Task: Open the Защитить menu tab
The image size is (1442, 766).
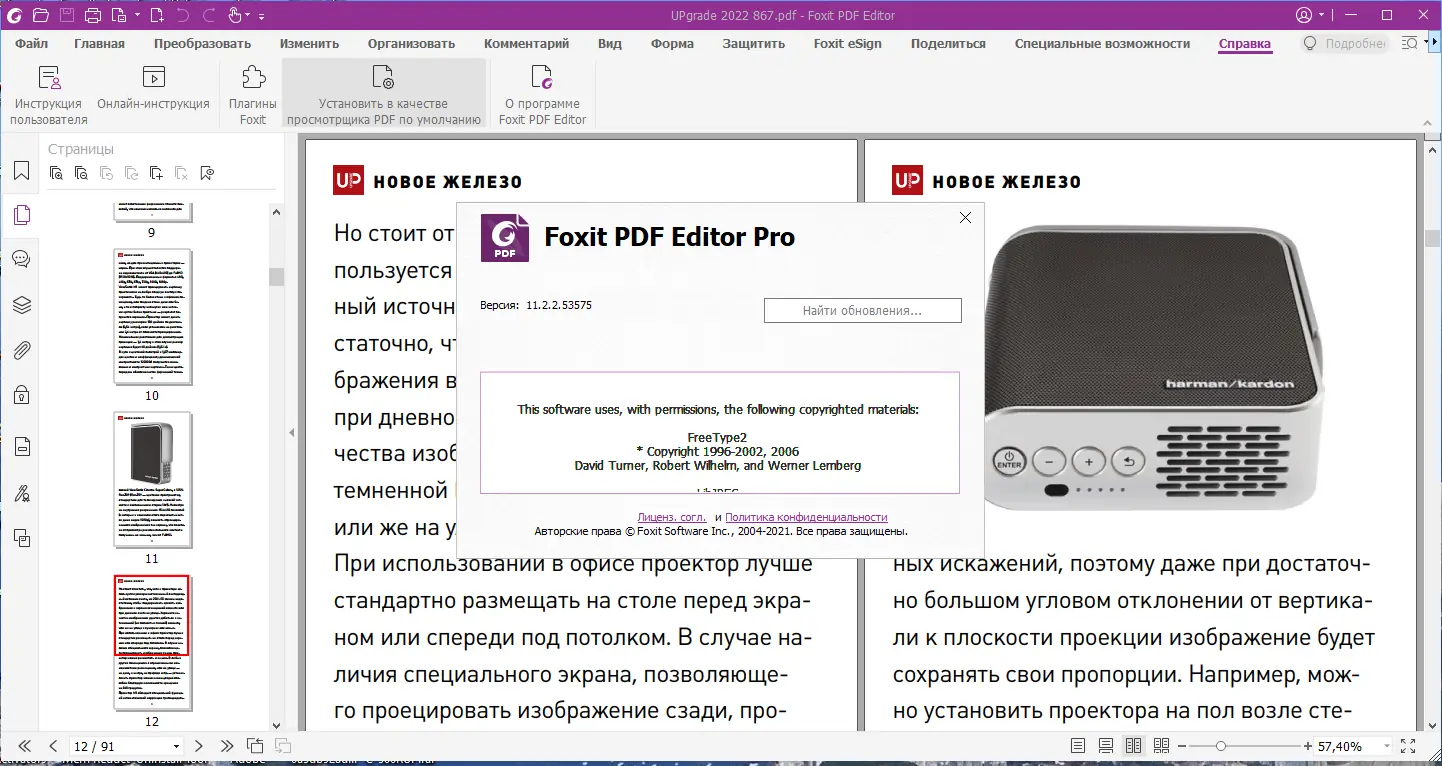Action: coord(754,43)
